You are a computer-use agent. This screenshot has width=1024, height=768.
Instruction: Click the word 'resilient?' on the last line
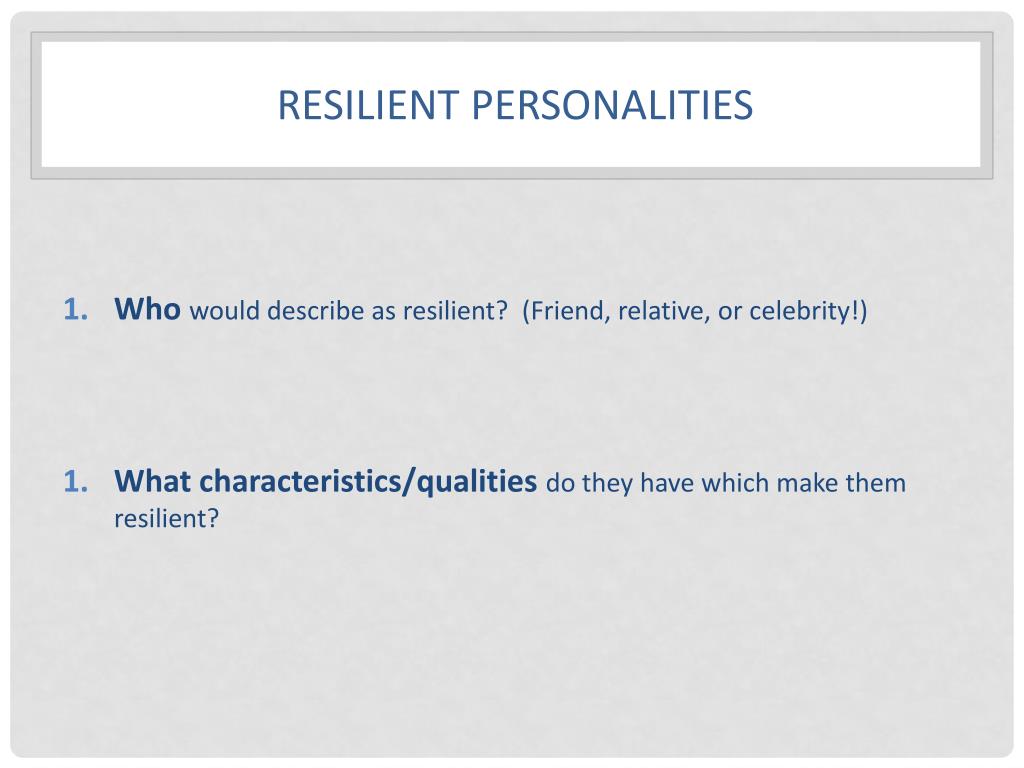tap(167, 519)
